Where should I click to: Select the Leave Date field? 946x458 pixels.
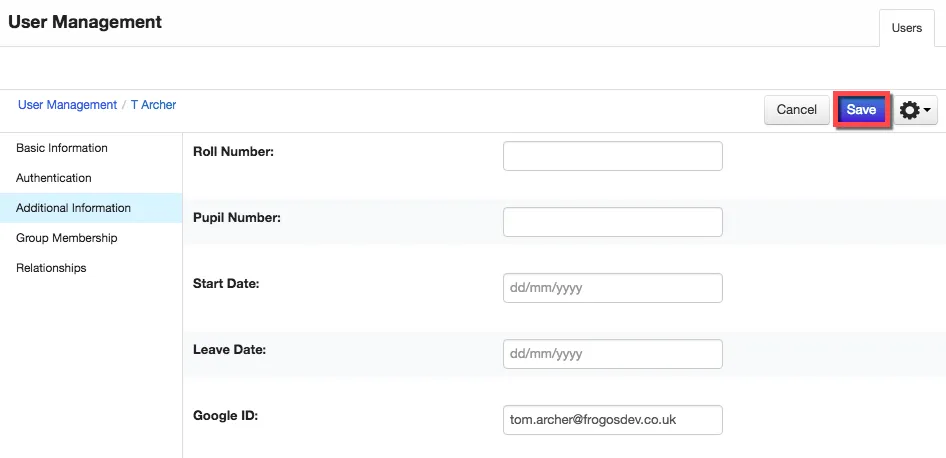(612, 354)
